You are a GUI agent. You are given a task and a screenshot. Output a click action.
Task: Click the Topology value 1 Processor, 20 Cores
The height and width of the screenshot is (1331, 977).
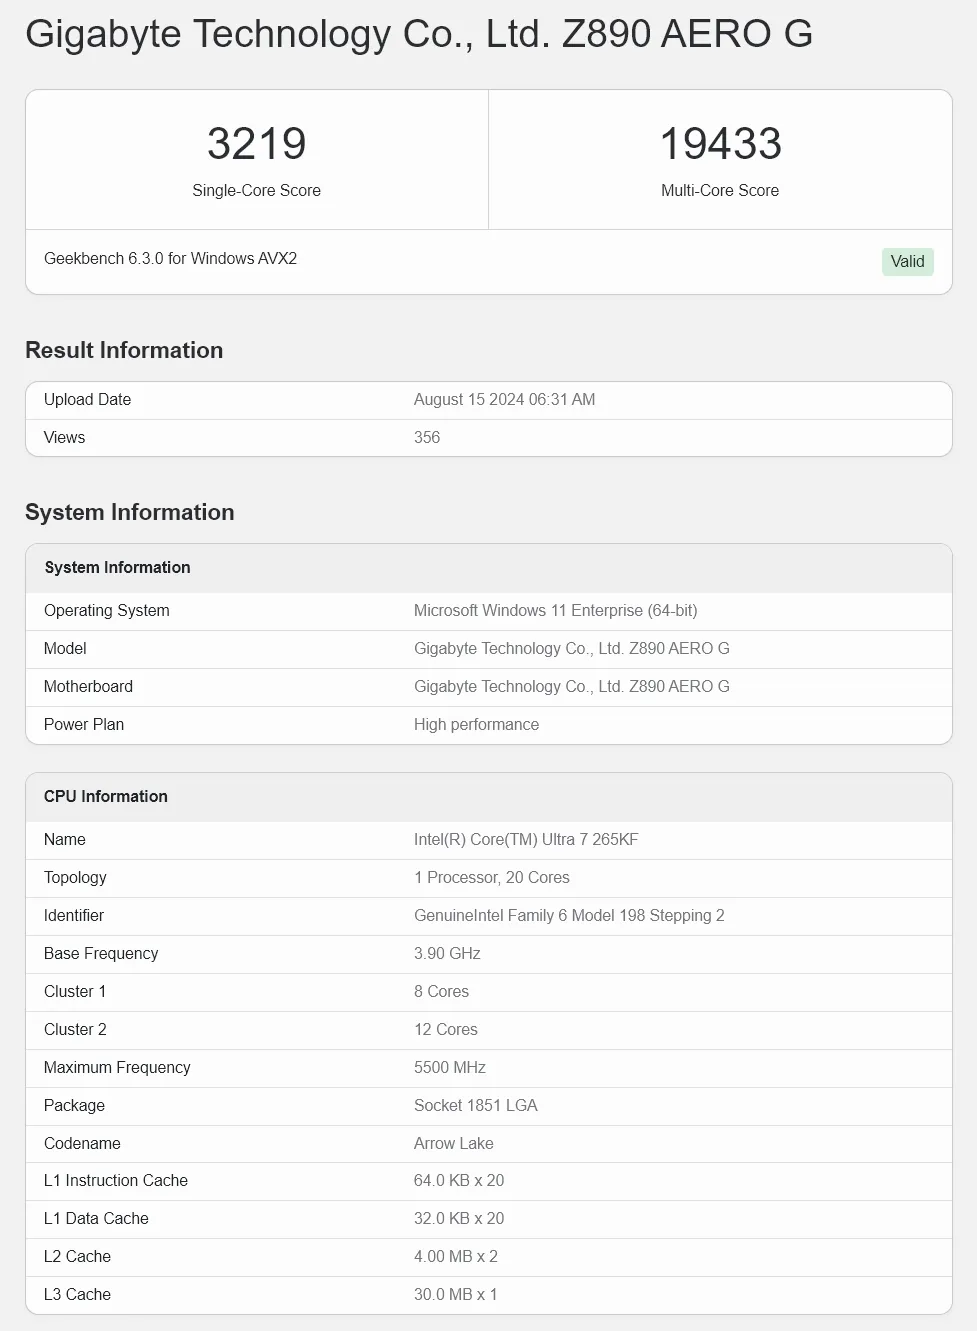click(492, 877)
